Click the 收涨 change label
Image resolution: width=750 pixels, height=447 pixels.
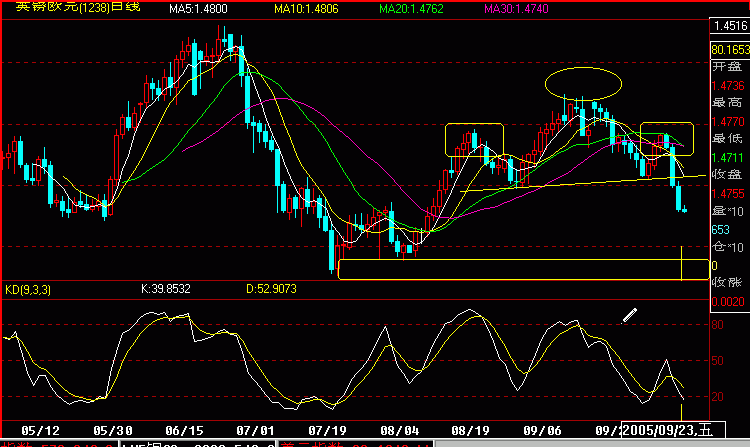coord(727,283)
